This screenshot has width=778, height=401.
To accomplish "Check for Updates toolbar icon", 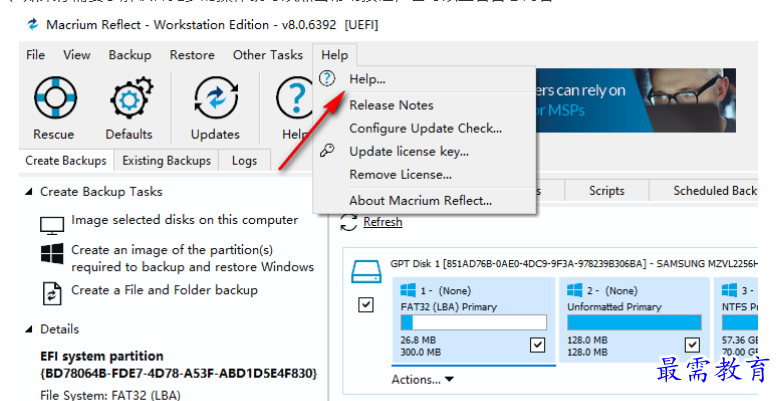I will 216,98.
